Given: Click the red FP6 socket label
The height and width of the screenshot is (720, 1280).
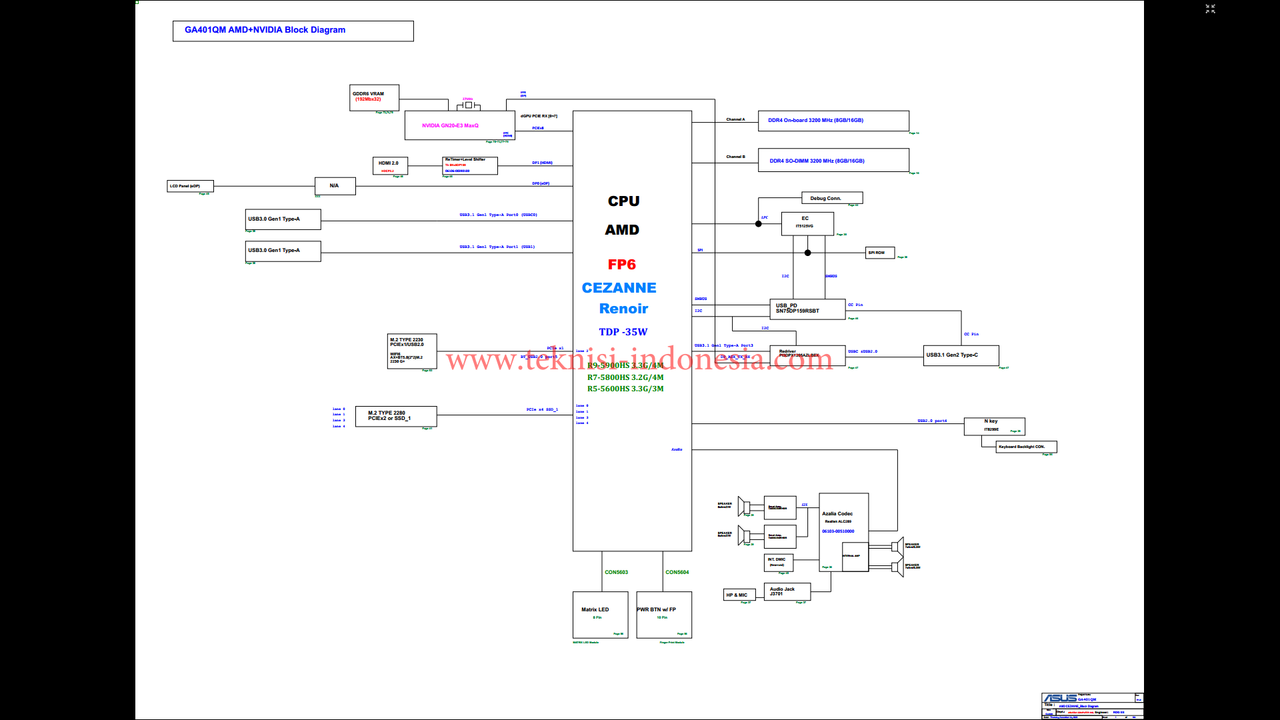Looking at the screenshot, I should click(623, 264).
